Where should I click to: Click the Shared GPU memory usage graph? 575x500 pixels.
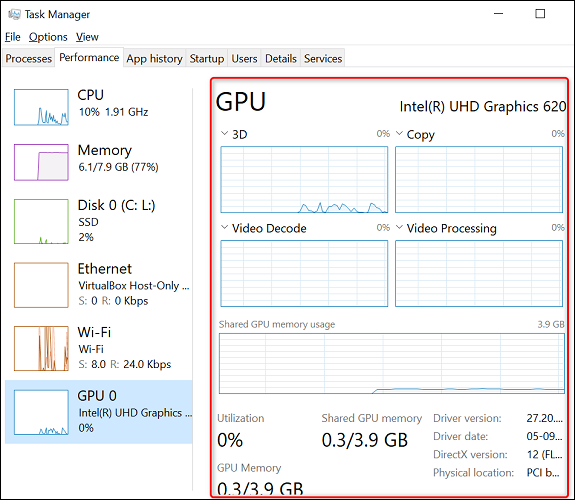click(392, 364)
